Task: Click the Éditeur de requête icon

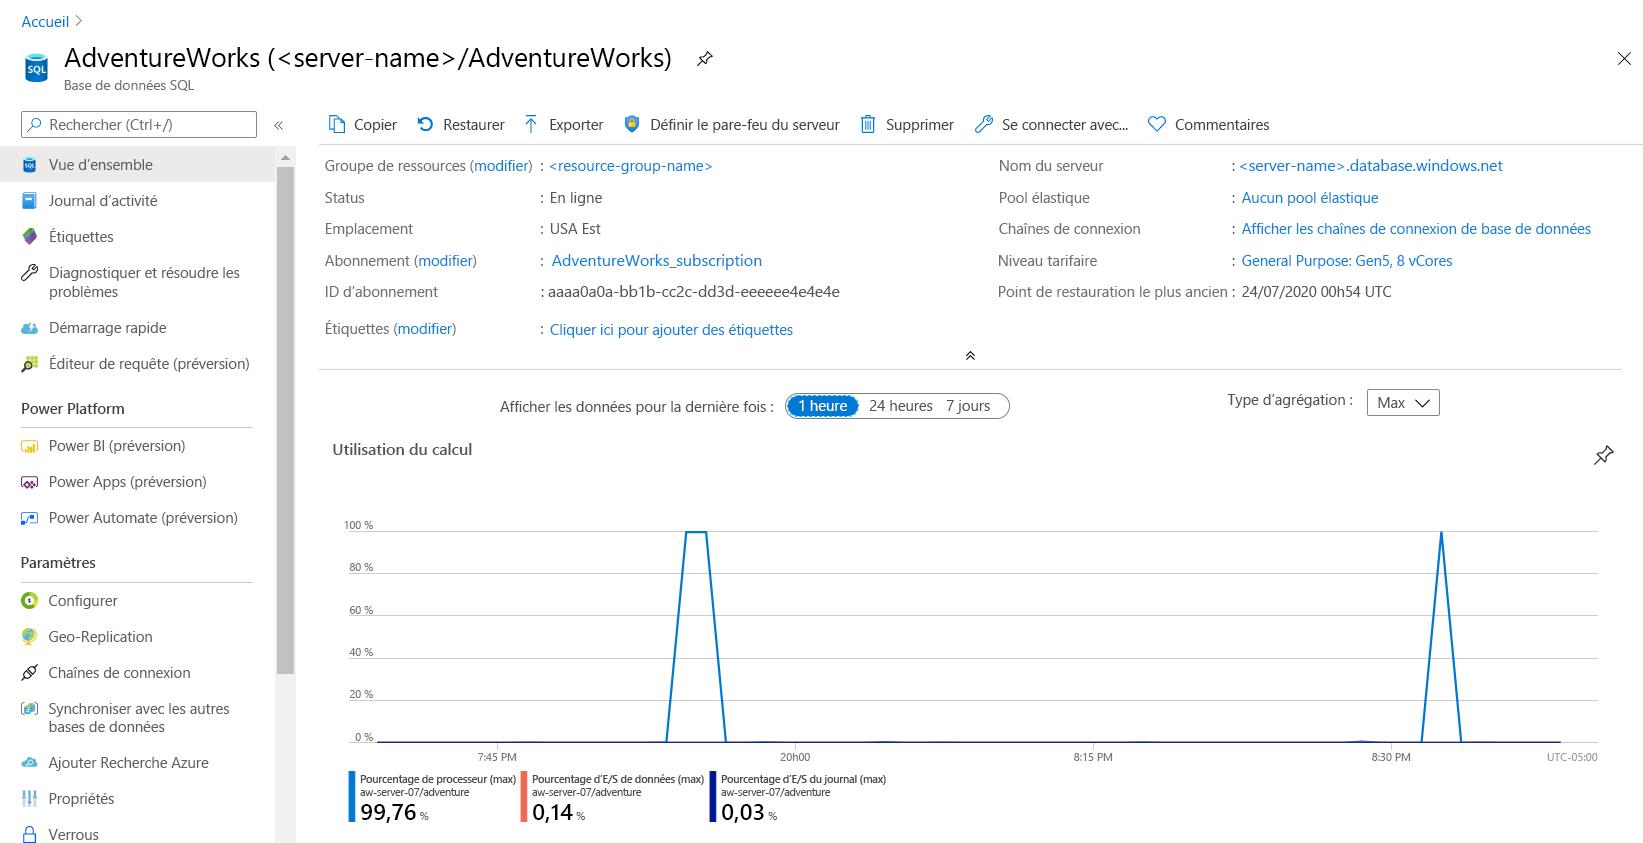Action: click(30, 364)
